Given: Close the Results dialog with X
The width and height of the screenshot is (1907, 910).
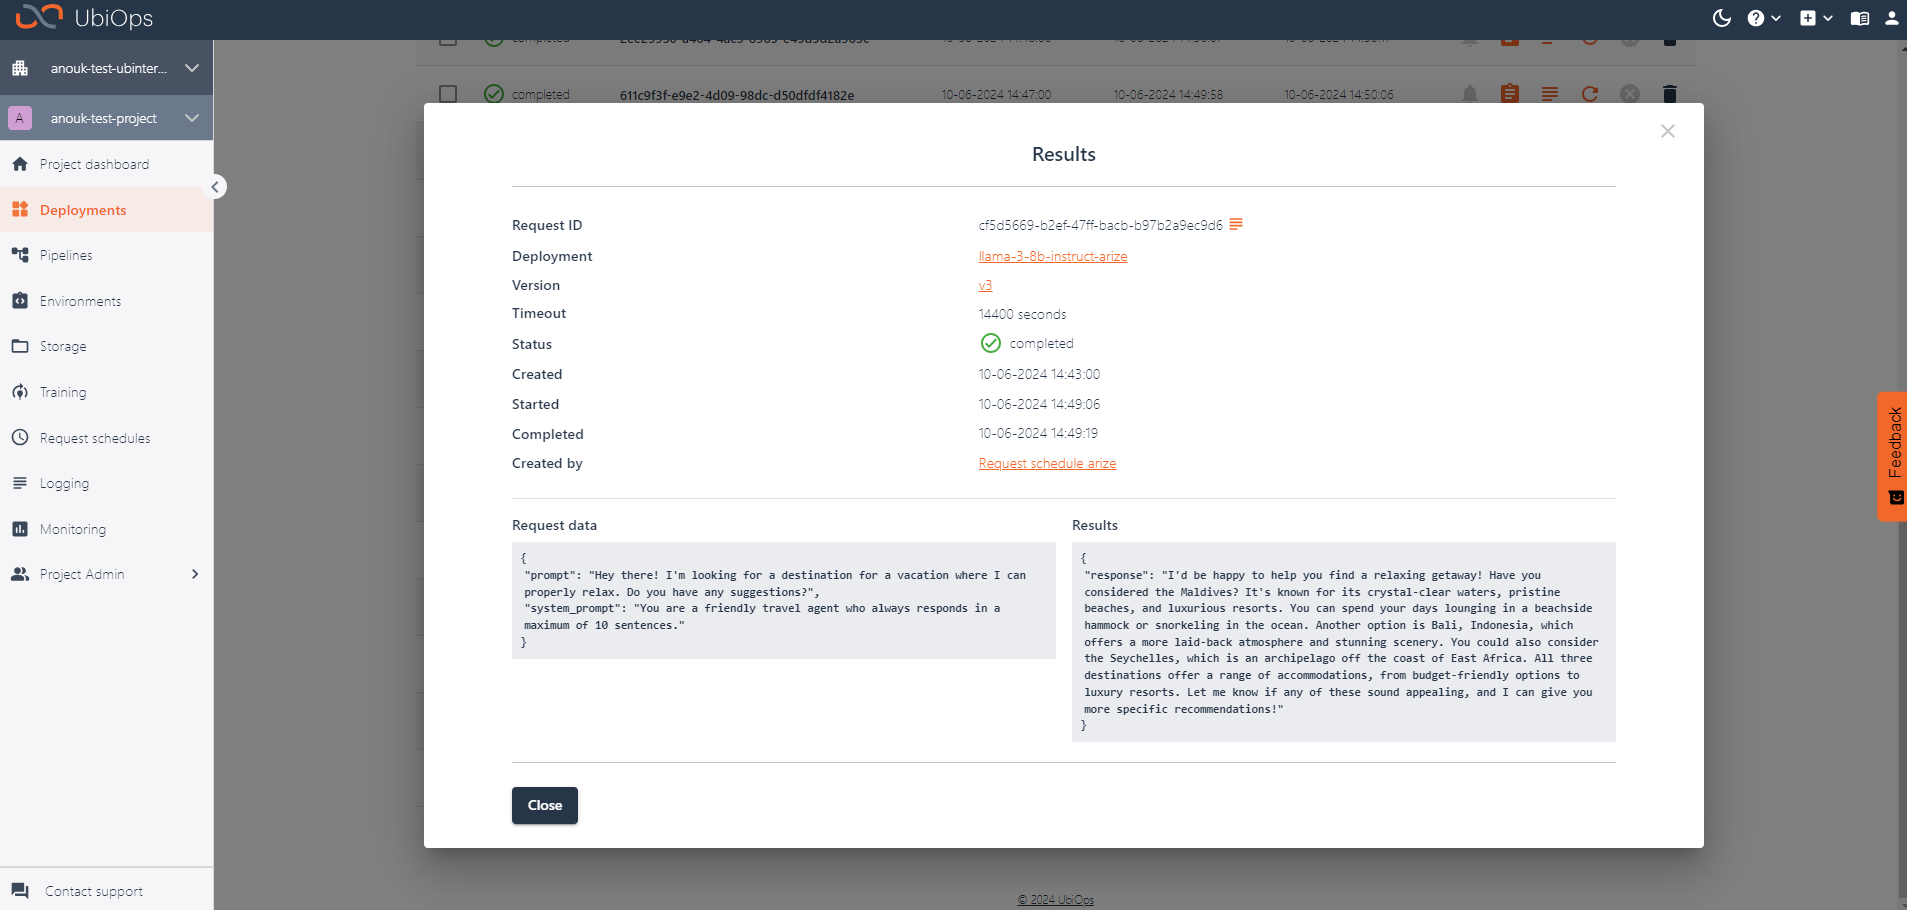Looking at the screenshot, I should (x=1667, y=131).
